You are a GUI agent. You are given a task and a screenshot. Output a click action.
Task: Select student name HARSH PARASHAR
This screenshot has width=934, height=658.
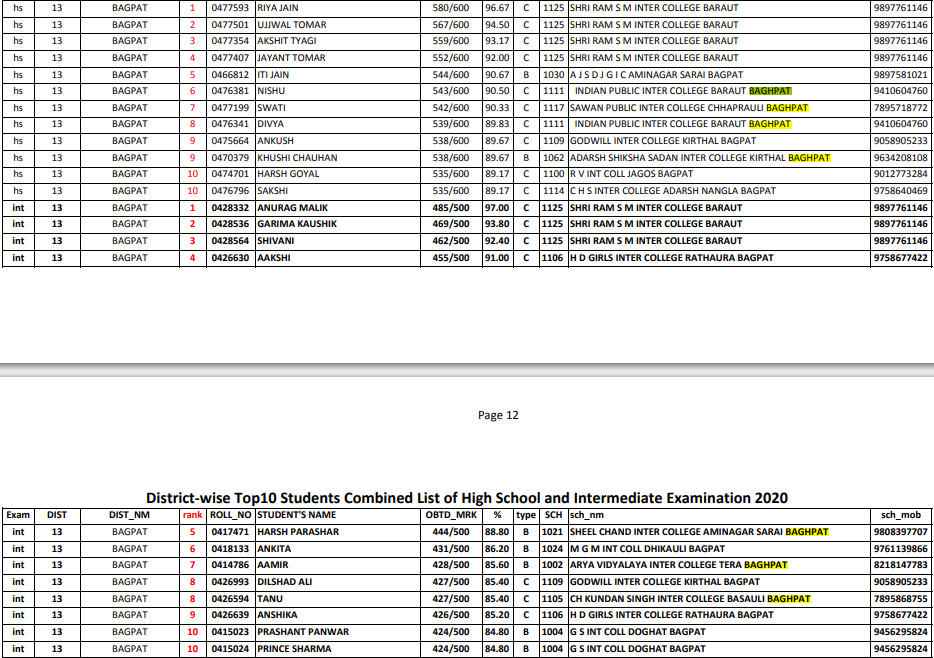tap(298, 532)
